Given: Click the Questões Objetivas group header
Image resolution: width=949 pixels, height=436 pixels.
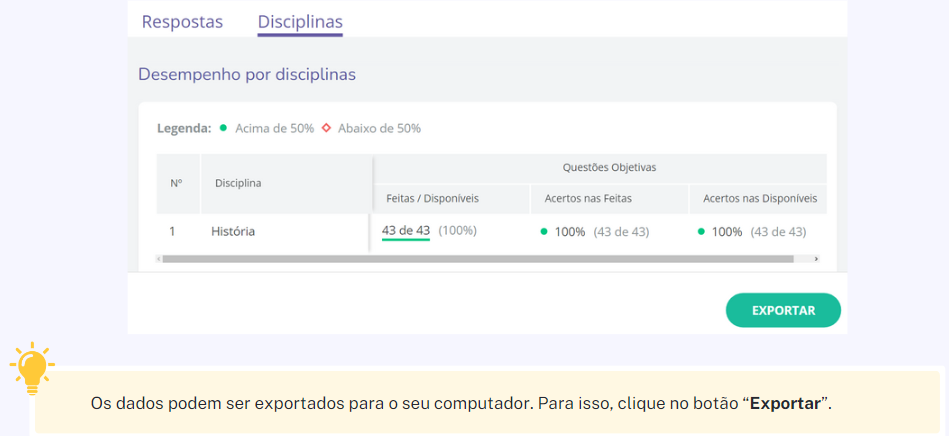Looking at the screenshot, I should [609, 168].
